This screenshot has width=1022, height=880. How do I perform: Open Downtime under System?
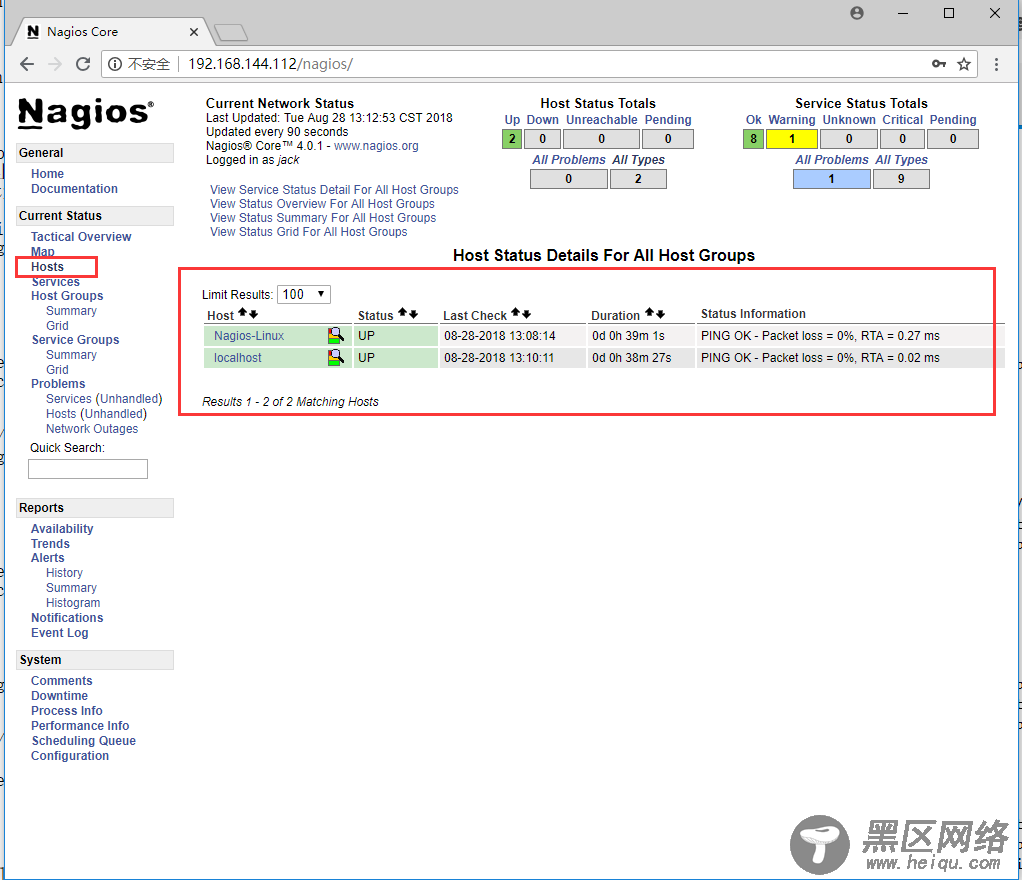click(59, 696)
